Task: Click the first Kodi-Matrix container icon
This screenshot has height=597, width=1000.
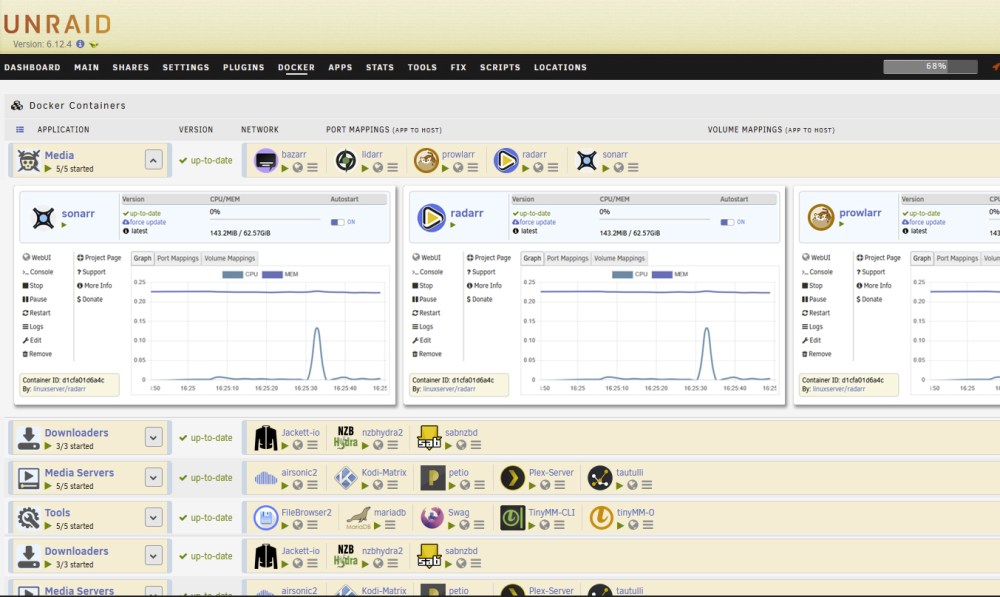Action: (346, 478)
